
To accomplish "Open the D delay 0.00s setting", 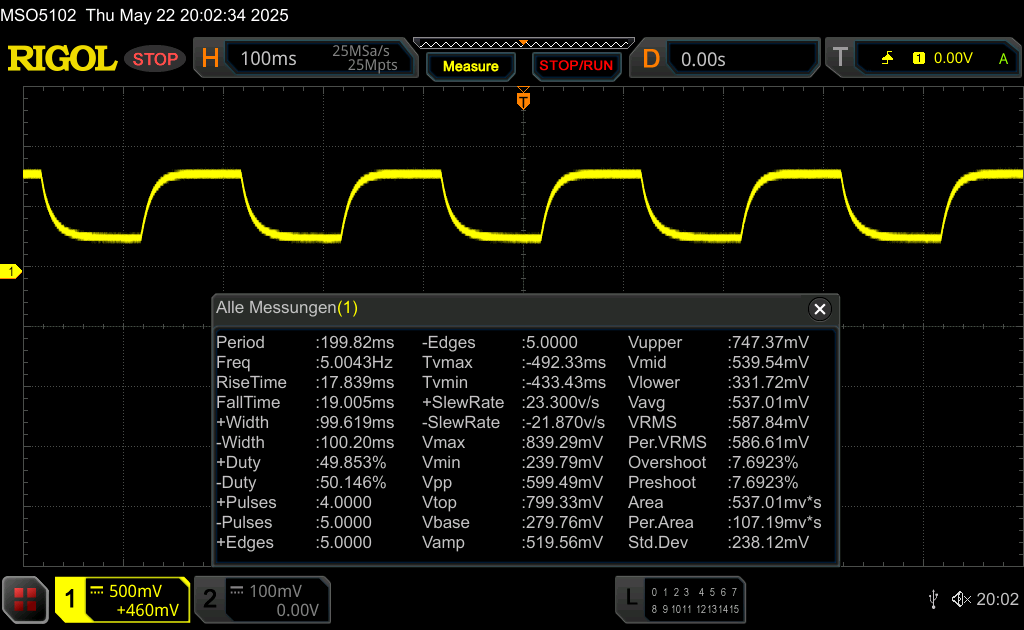I will (x=703, y=59).
